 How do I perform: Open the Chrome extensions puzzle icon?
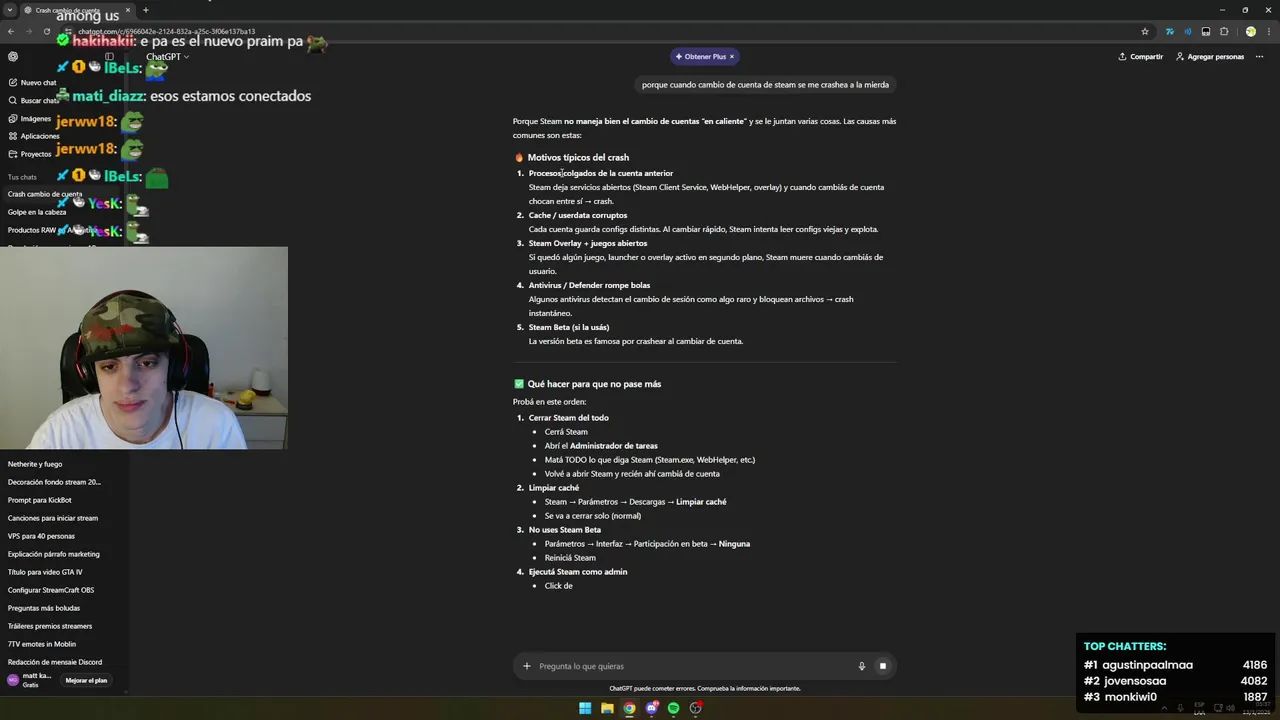(x=1224, y=31)
